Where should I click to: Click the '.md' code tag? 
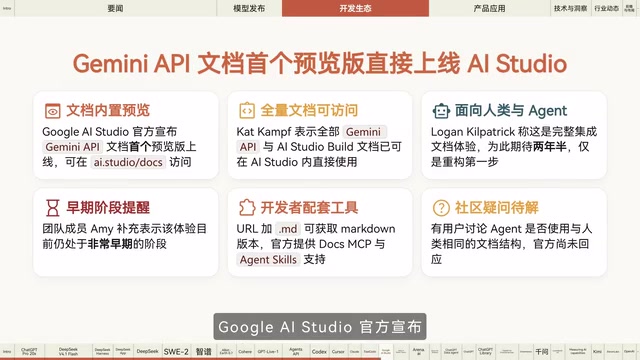[288, 229]
